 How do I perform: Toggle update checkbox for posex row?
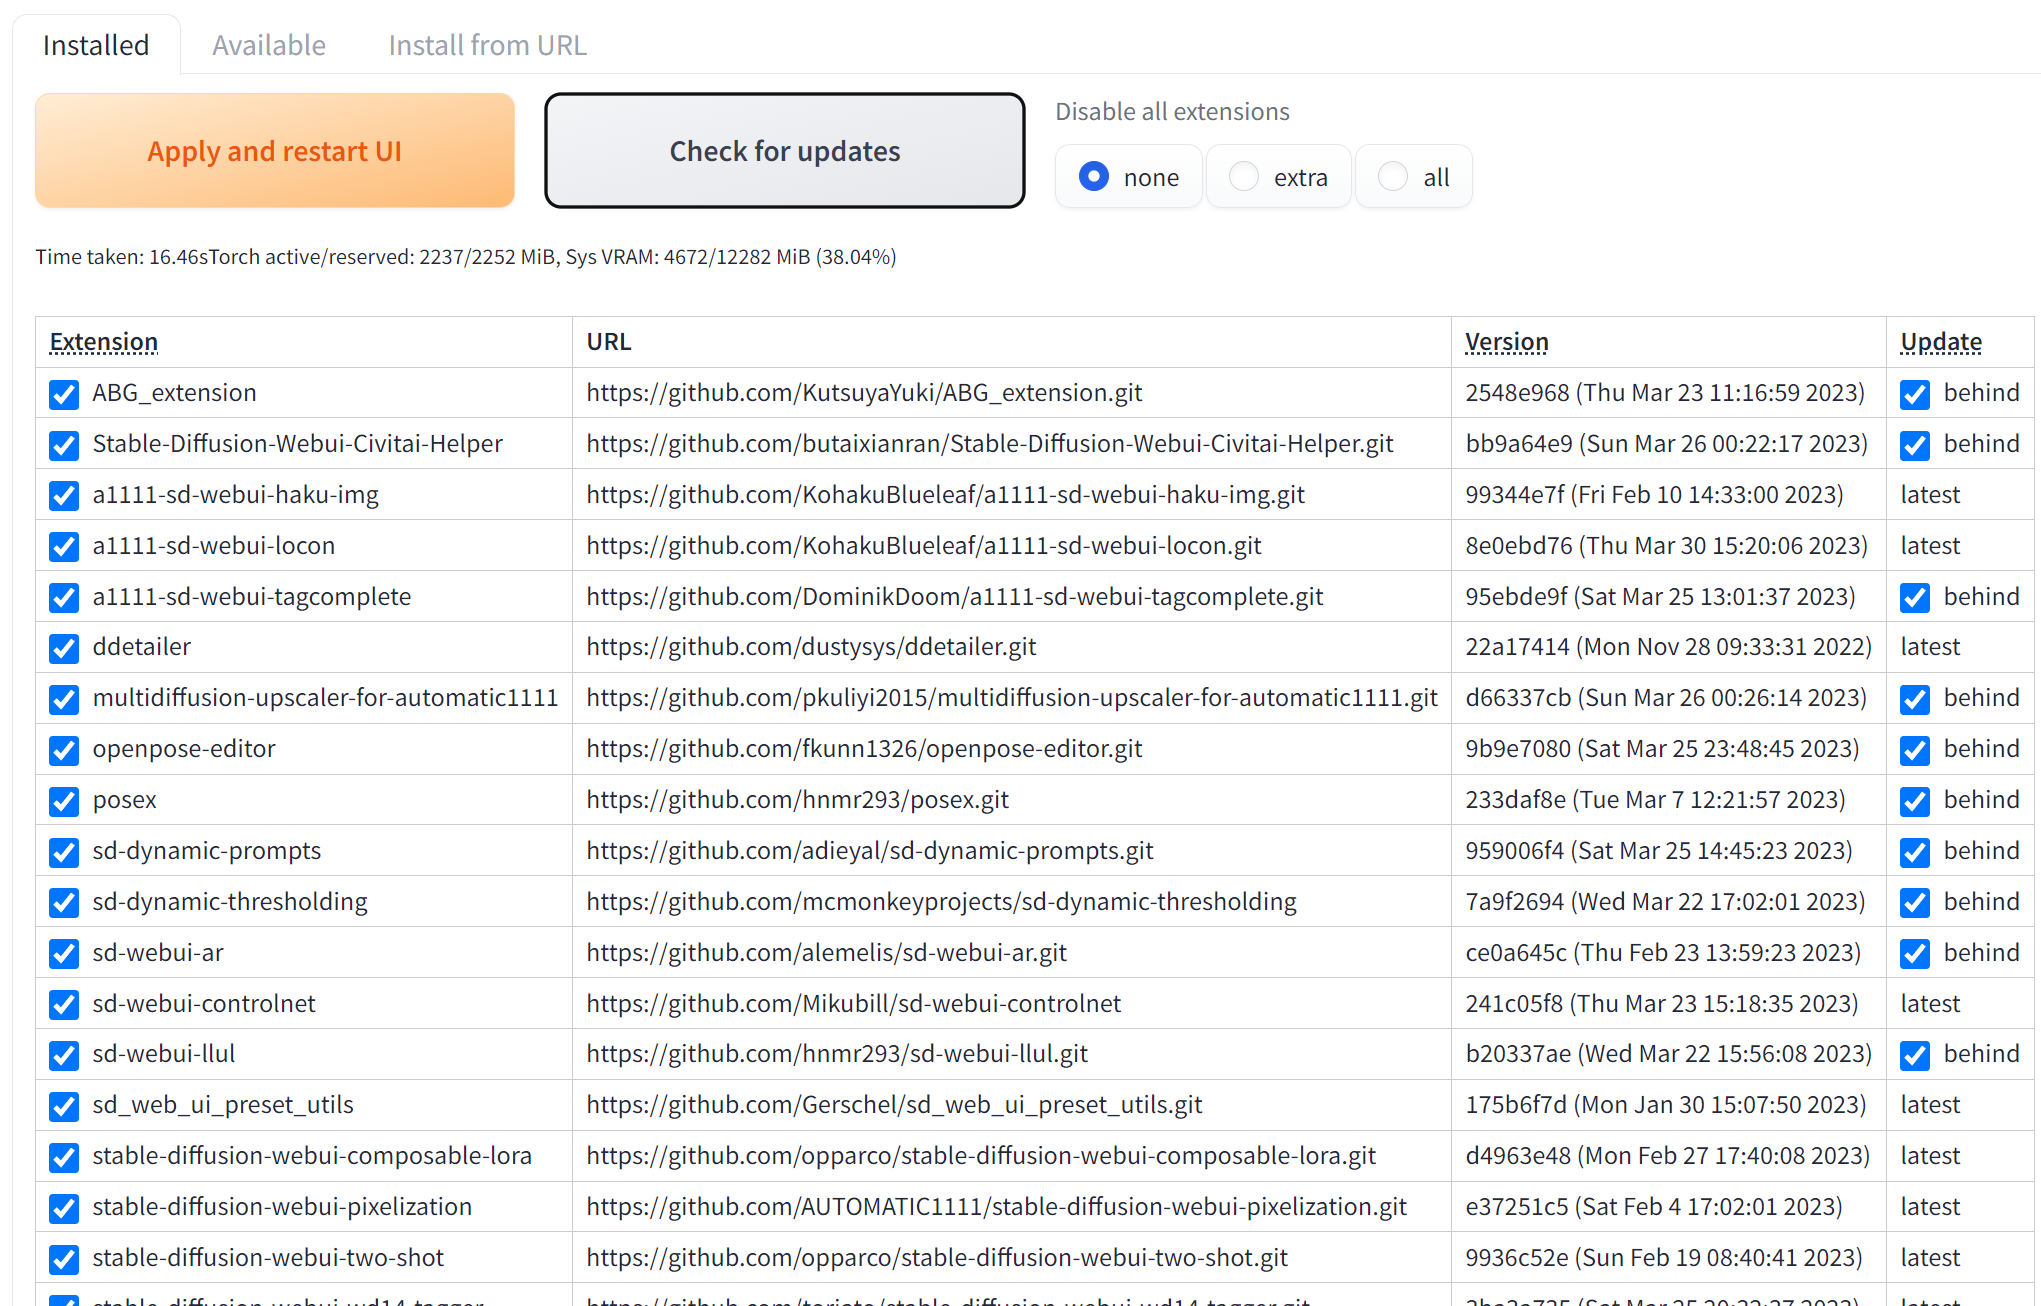click(1915, 801)
